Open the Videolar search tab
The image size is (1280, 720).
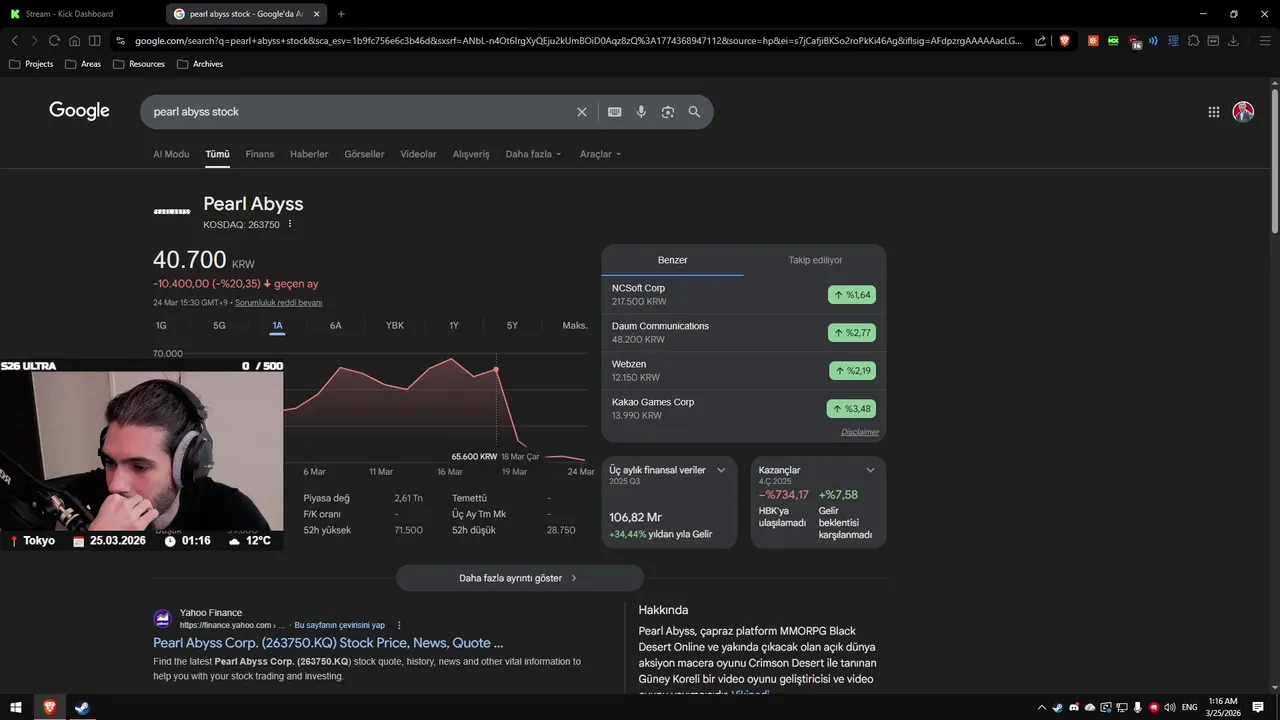pyautogui.click(x=418, y=154)
